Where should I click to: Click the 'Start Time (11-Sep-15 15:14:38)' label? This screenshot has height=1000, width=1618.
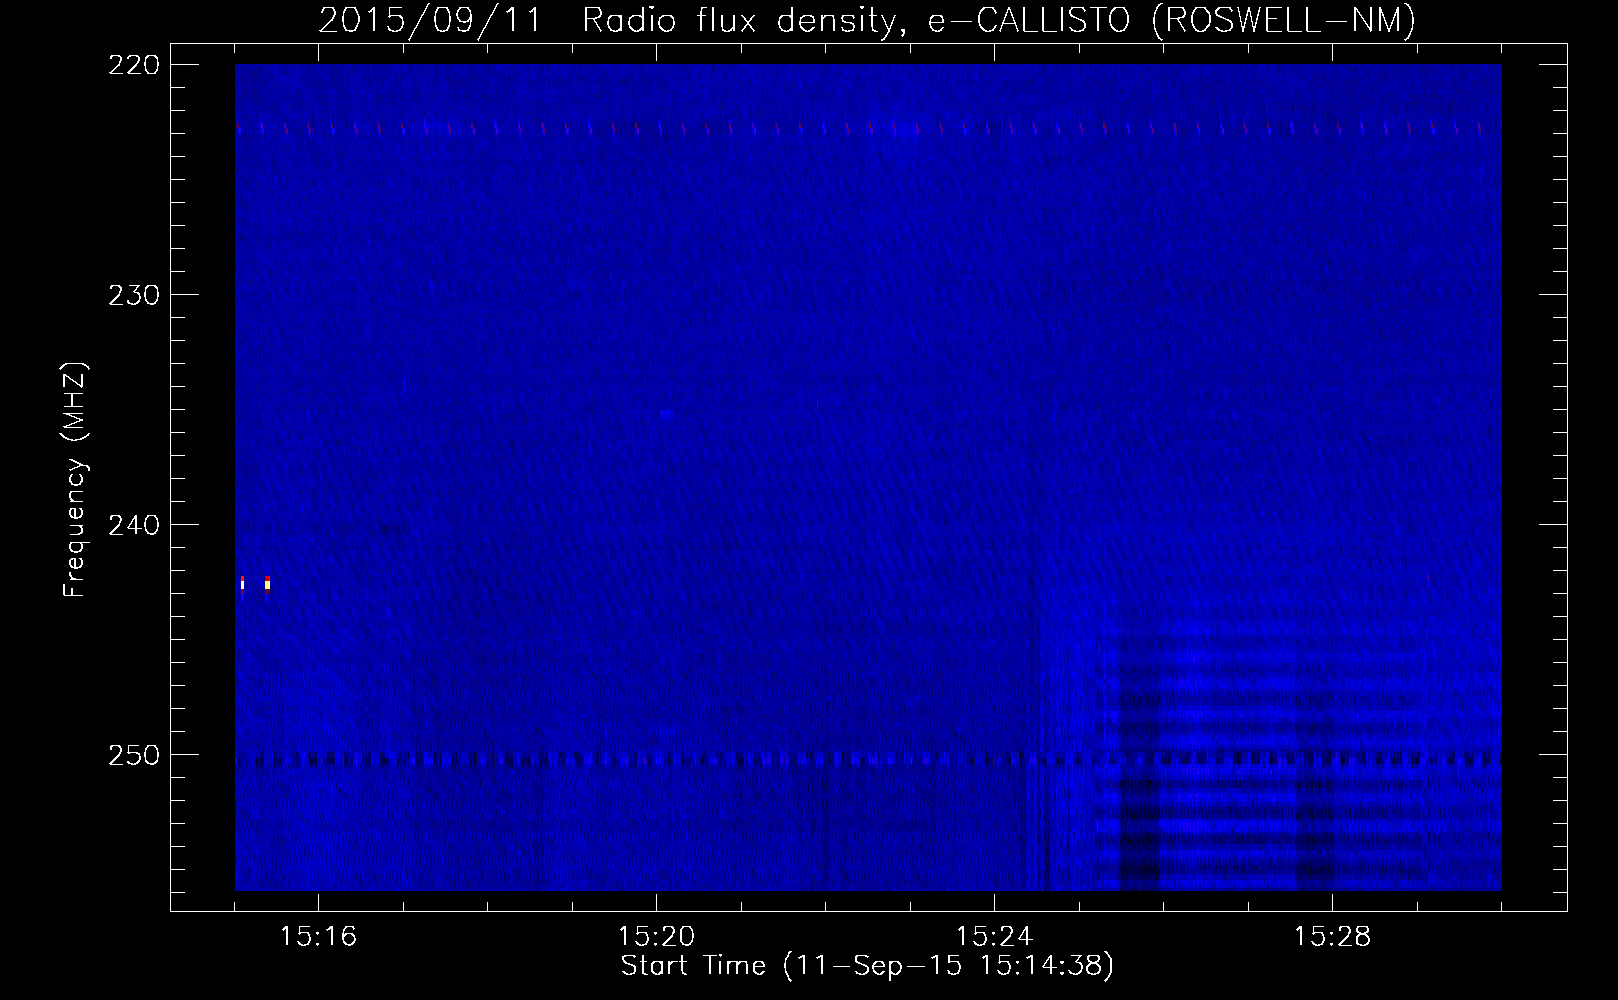click(x=867, y=966)
